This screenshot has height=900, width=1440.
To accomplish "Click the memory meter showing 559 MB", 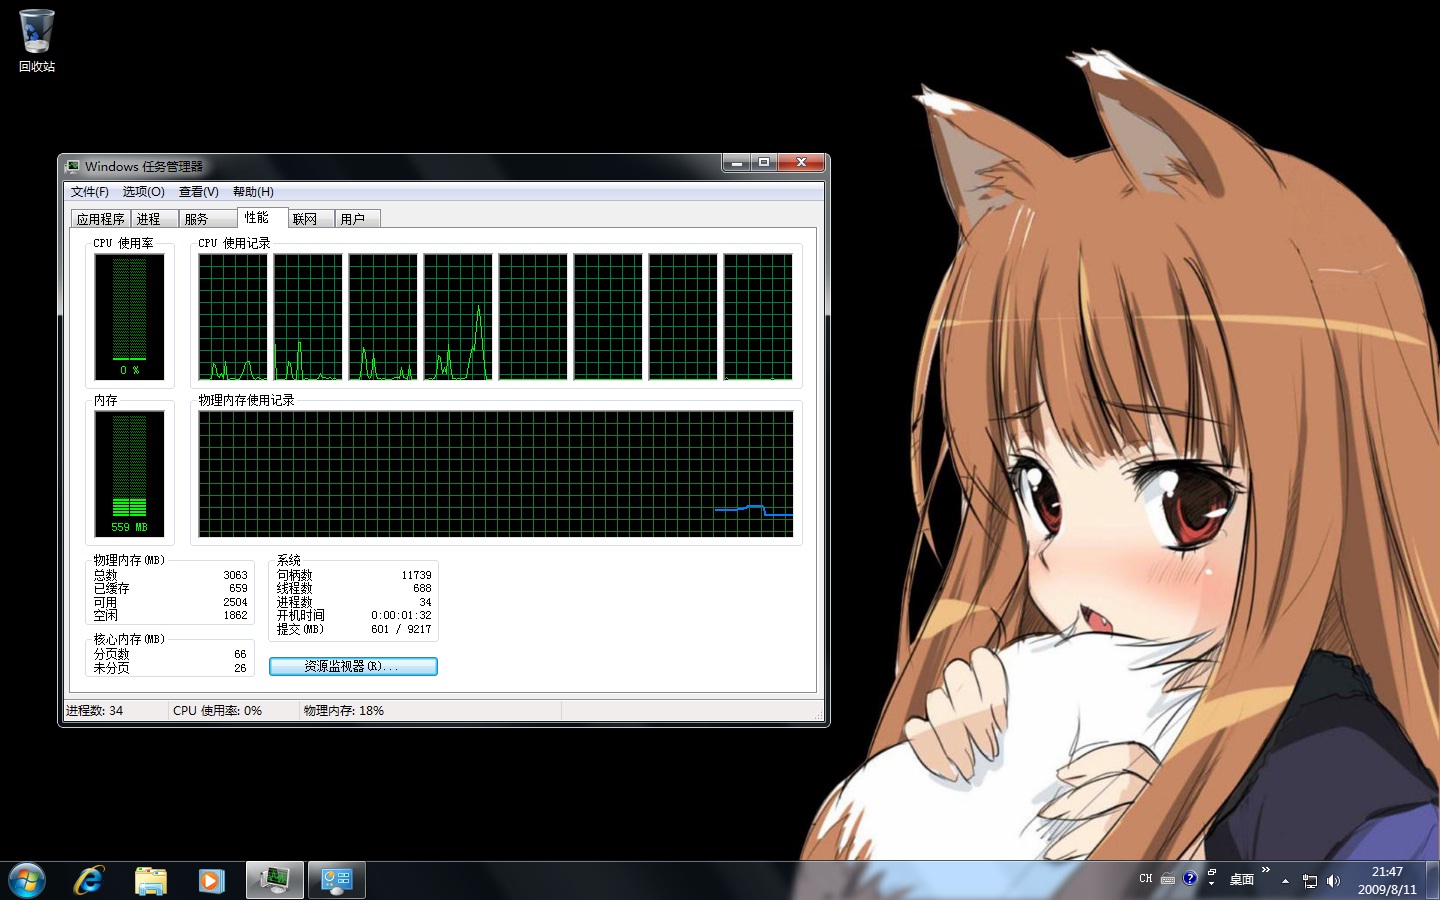I will [x=130, y=474].
